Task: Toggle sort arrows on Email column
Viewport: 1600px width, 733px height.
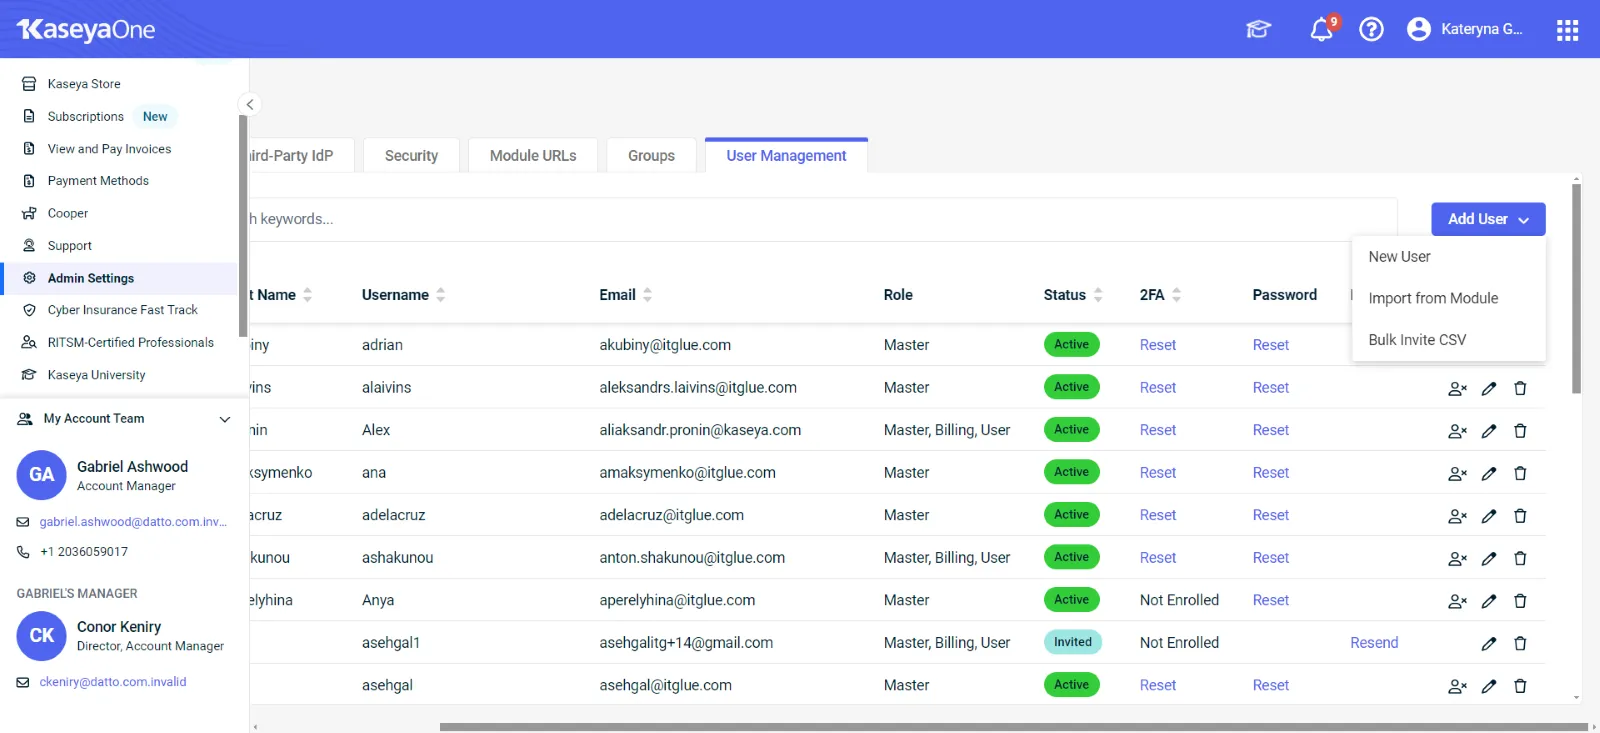Action: (x=647, y=295)
